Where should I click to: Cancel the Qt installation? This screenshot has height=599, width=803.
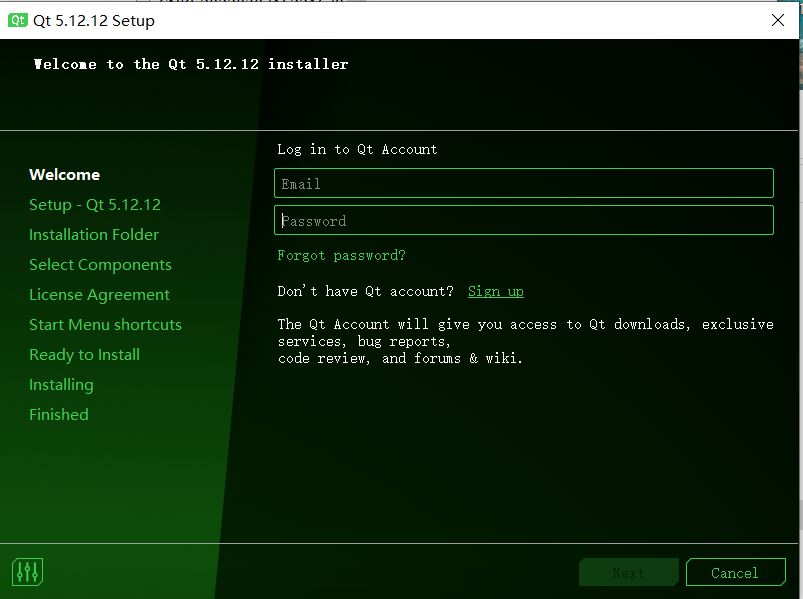735,572
